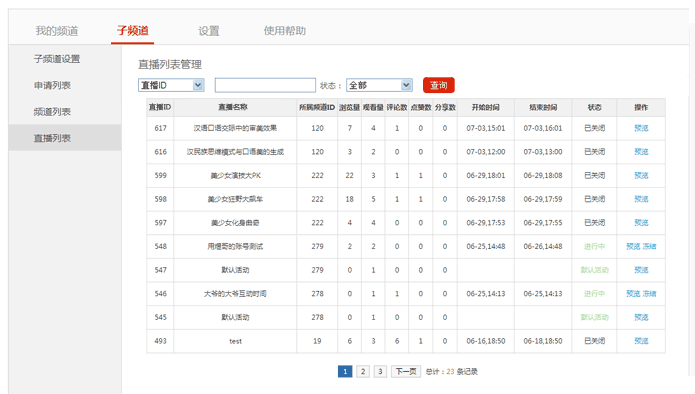This screenshot has height=394, width=695.
Task: Click 冻结 link for row 546
Action: coord(649,293)
